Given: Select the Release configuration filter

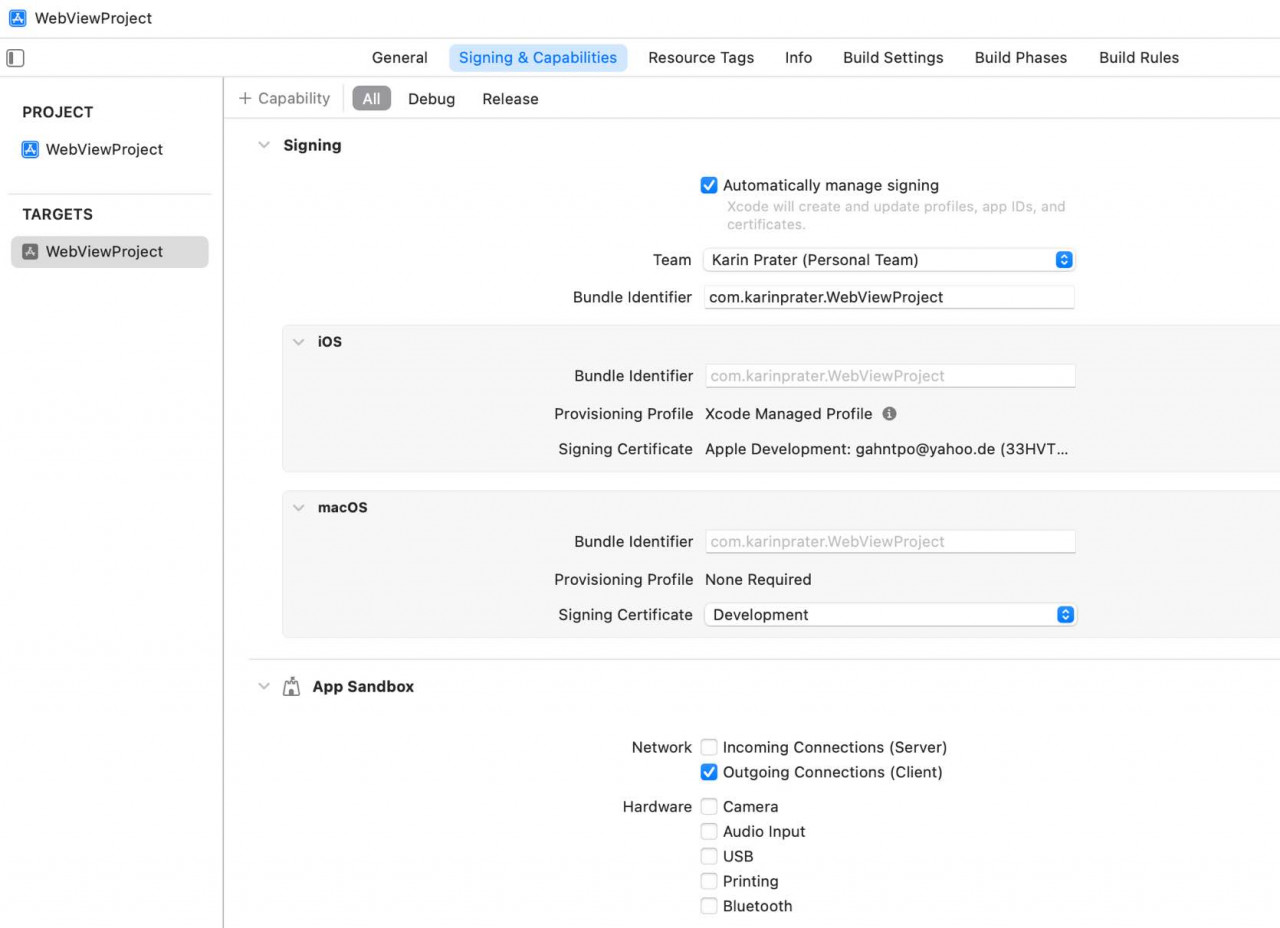Looking at the screenshot, I should (x=509, y=98).
